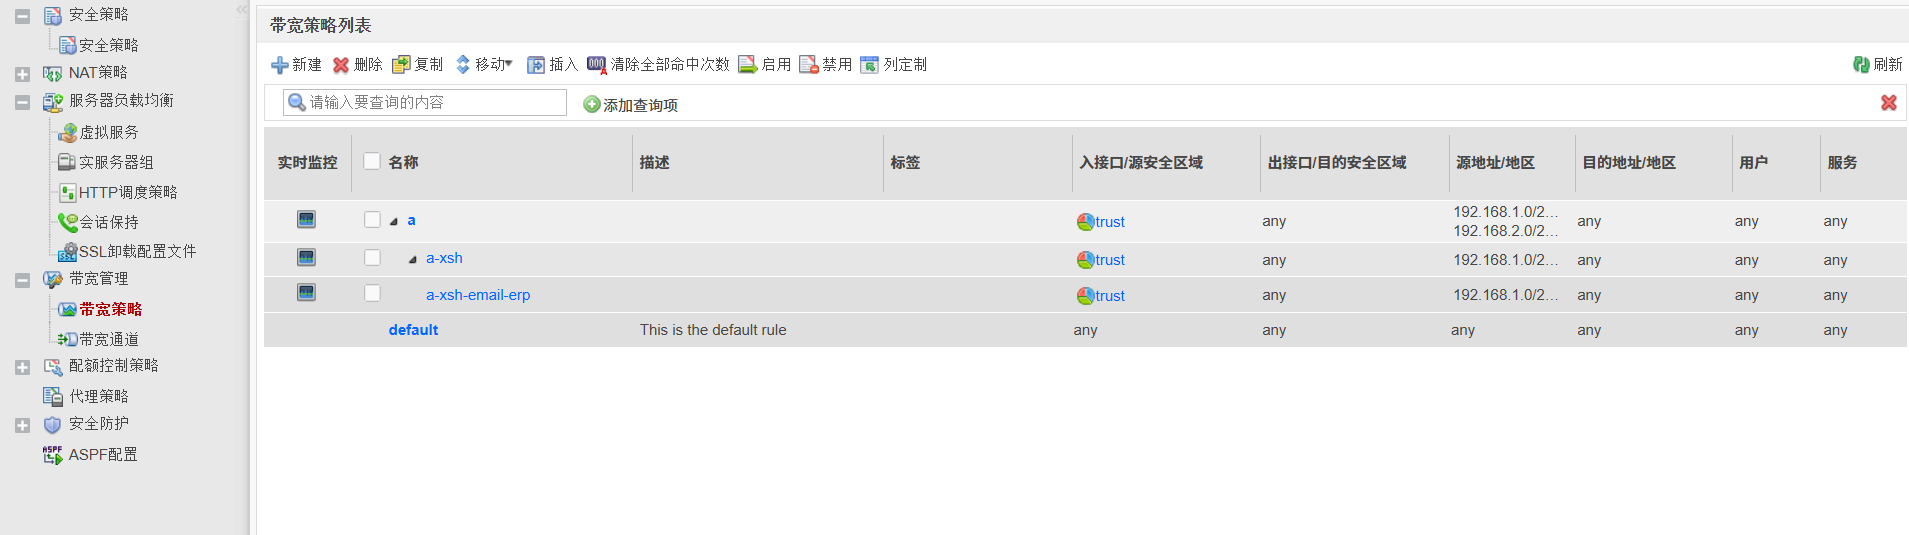This screenshot has height=535, width=1909.
Task: Close the query bar with red X
Action: click(x=1889, y=103)
